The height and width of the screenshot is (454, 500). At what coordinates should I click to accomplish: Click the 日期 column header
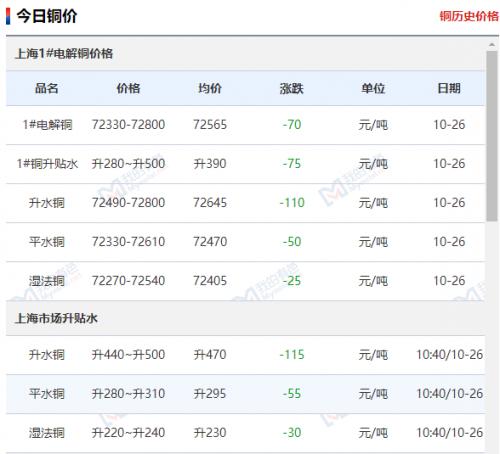click(449, 88)
